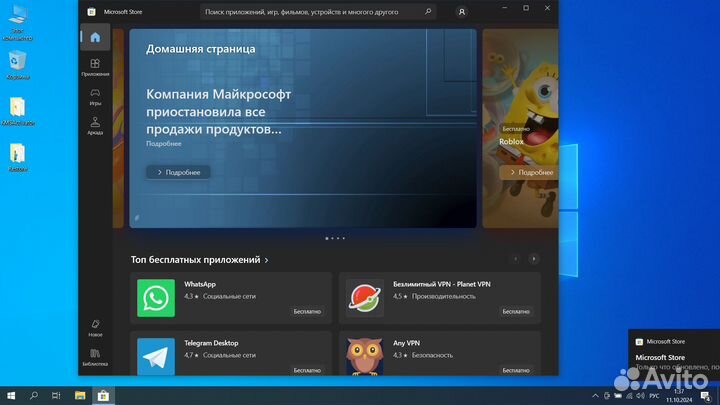
Task: Open the Roblox banner card
Action: (520, 129)
